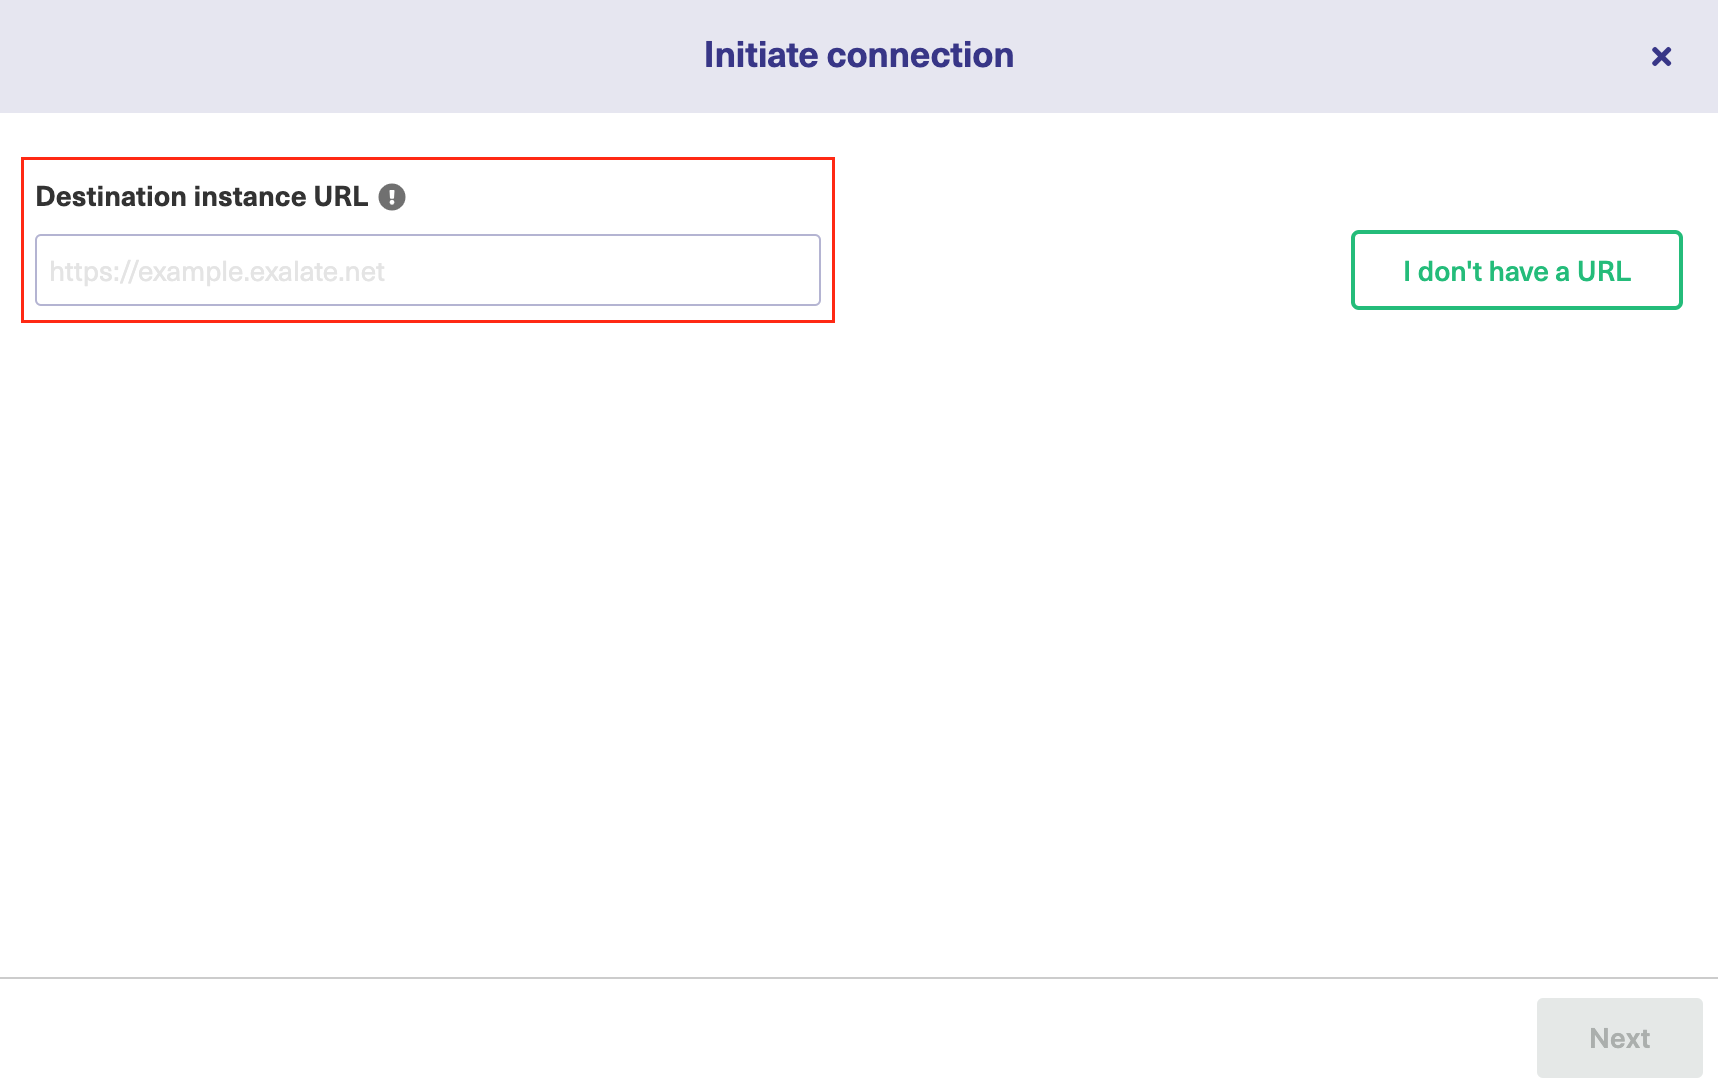Select the Destination instance URL label
Image resolution: width=1718 pixels, height=1090 pixels.
pyautogui.click(x=202, y=197)
